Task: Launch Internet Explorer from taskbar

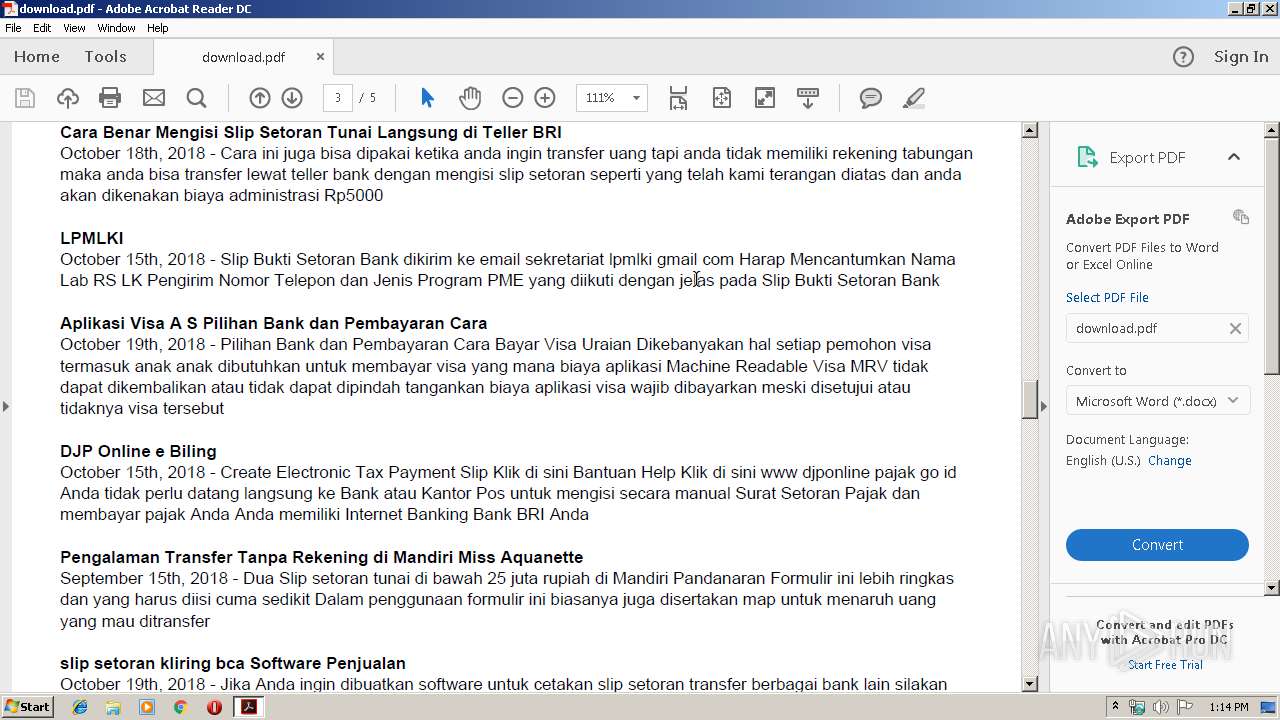Action: (80, 707)
